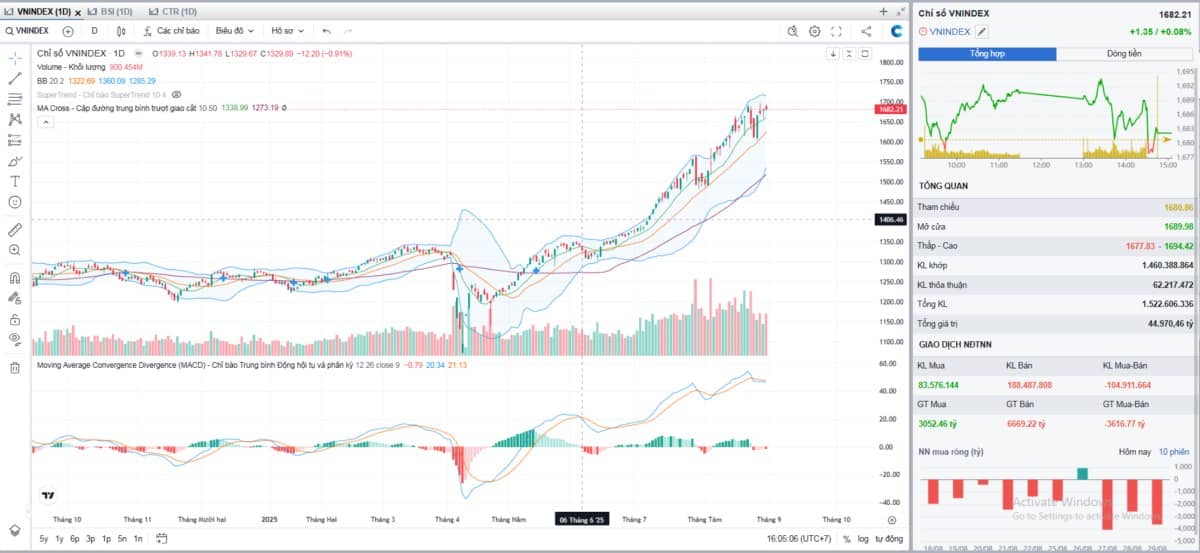Select the pattern drawing tool

(15, 119)
